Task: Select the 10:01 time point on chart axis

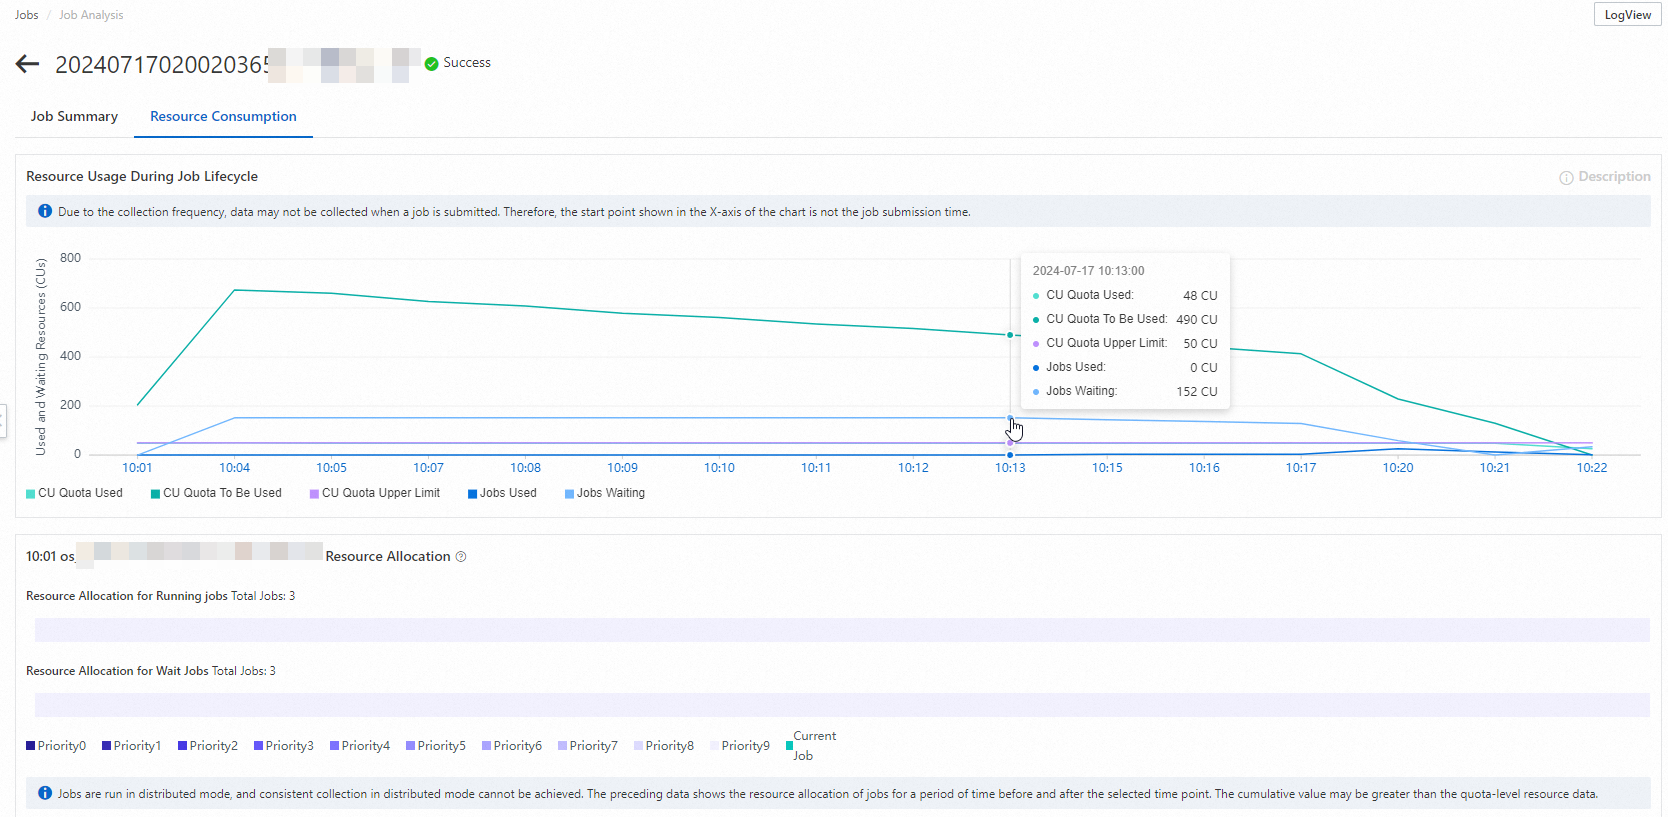Action: [137, 468]
